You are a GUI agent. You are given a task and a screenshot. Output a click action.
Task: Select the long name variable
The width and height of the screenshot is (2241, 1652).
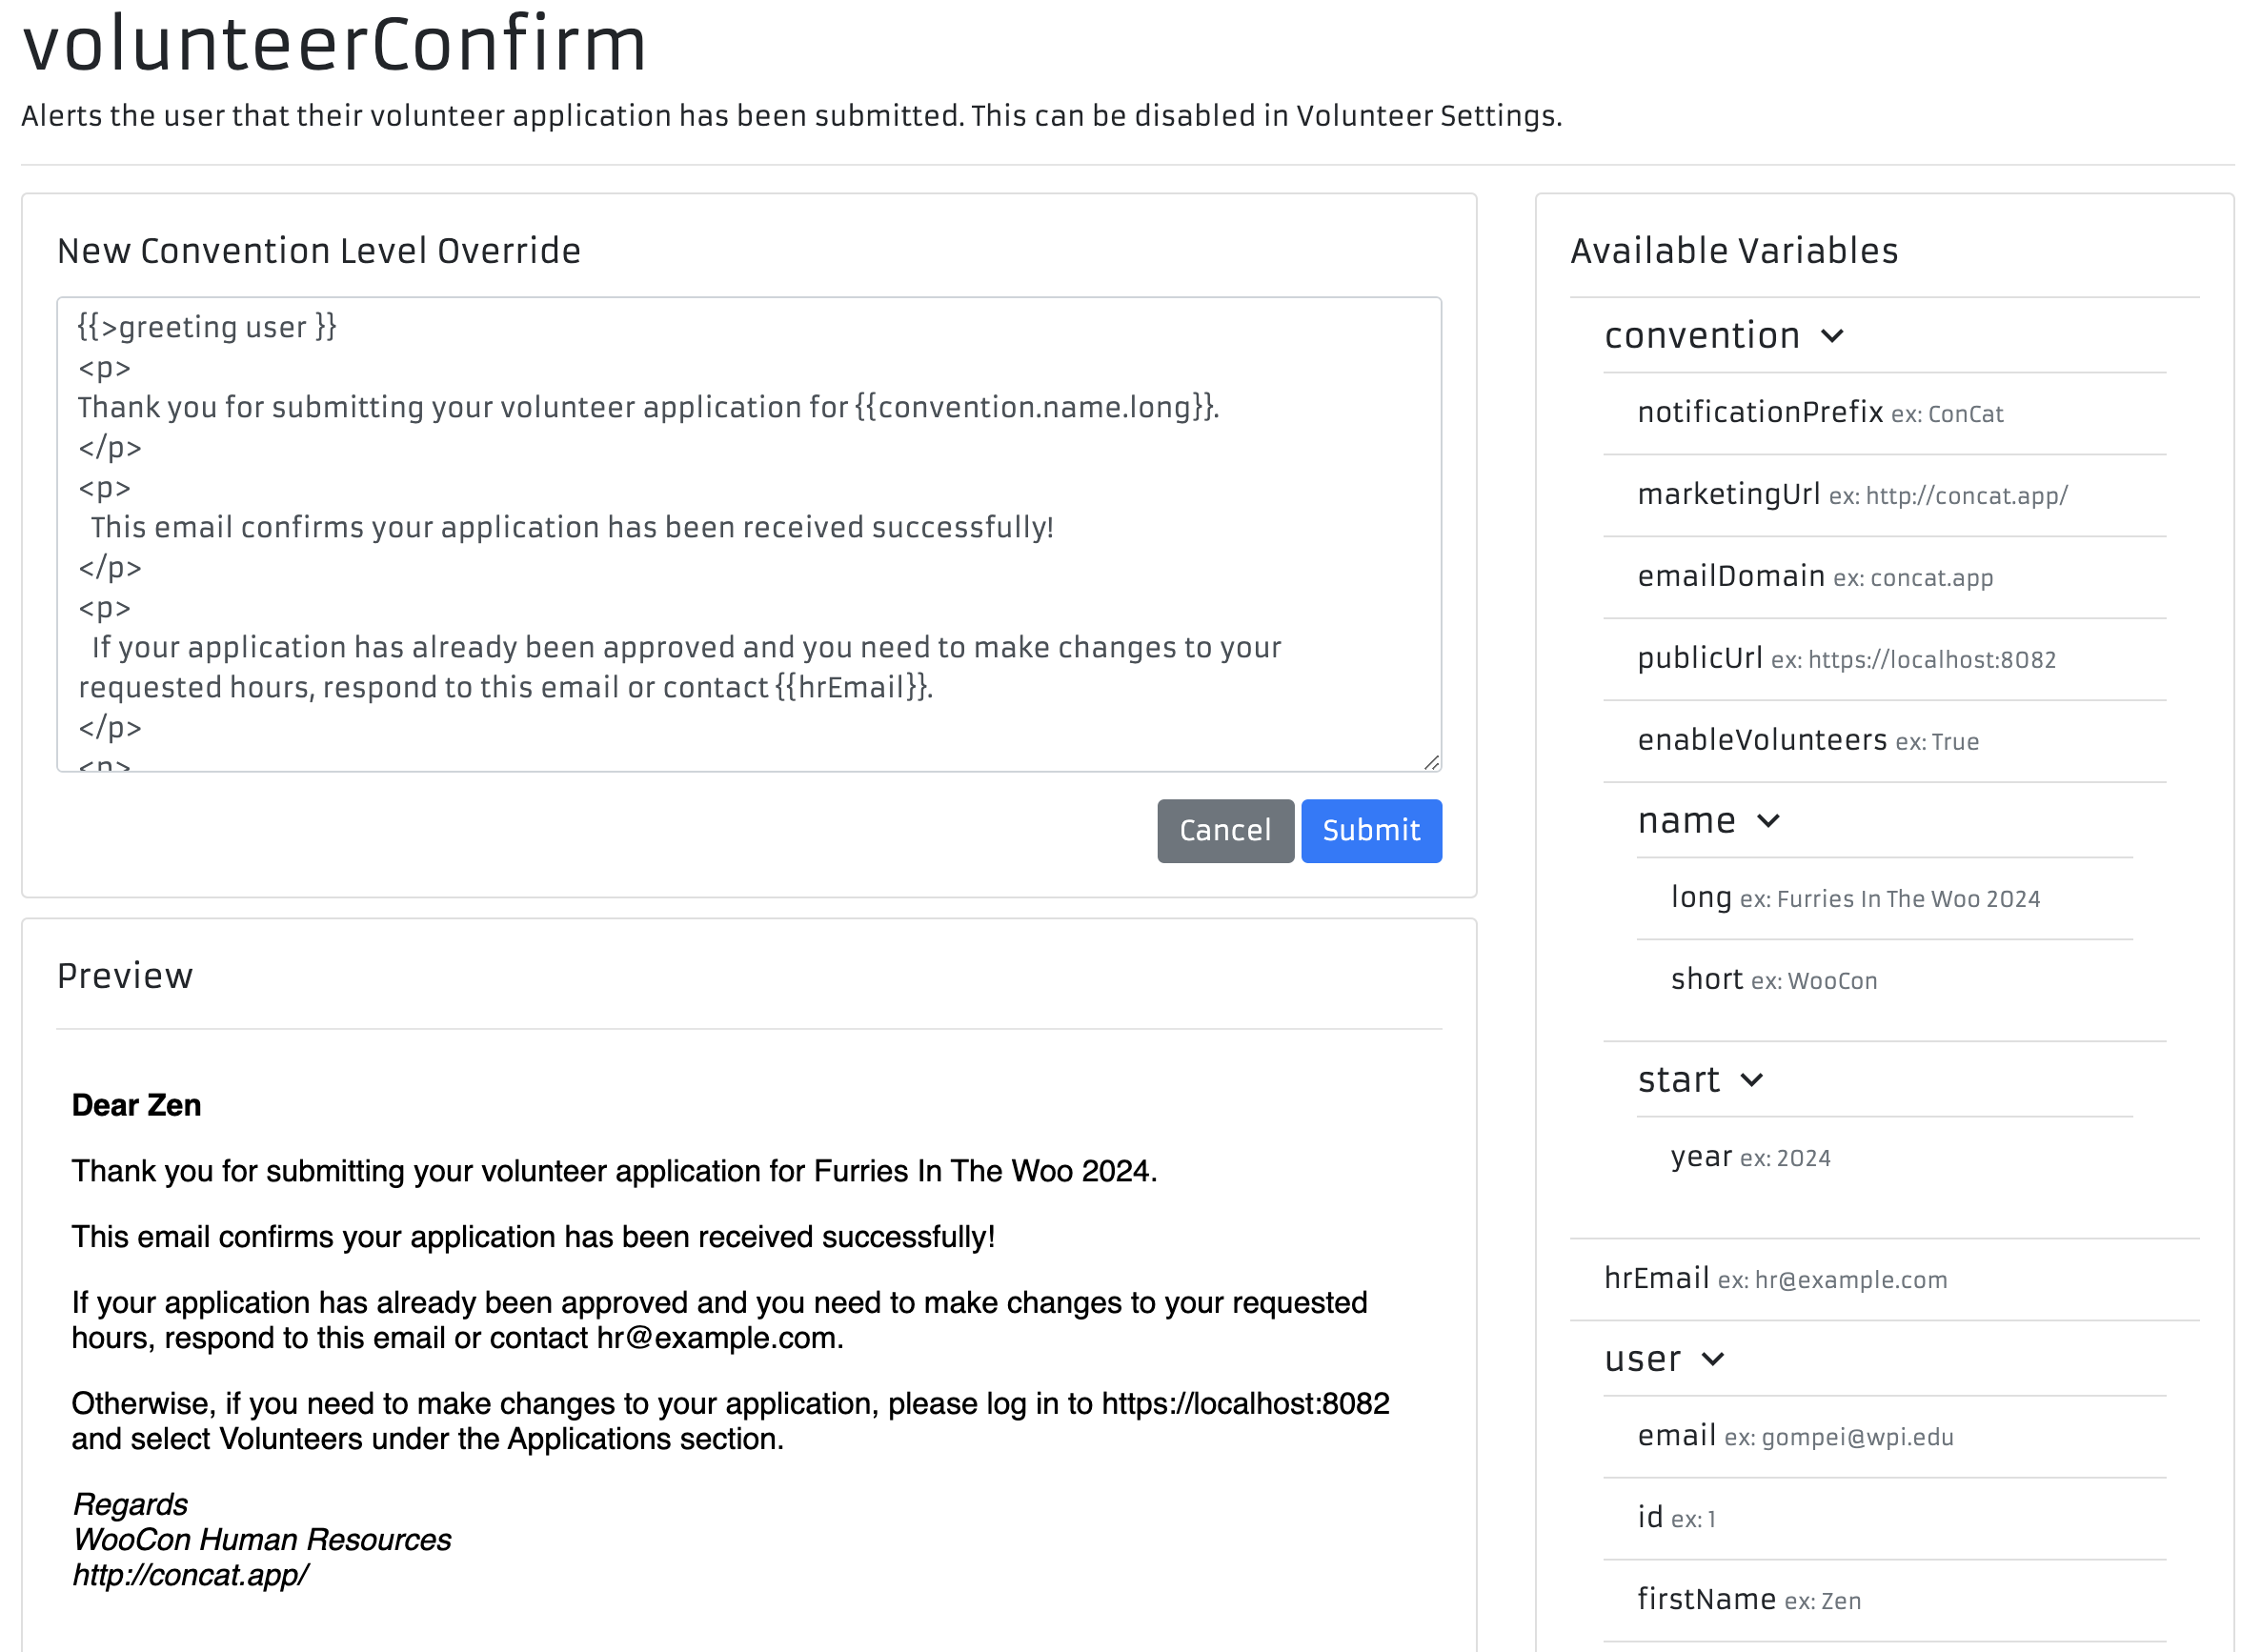(1700, 897)
